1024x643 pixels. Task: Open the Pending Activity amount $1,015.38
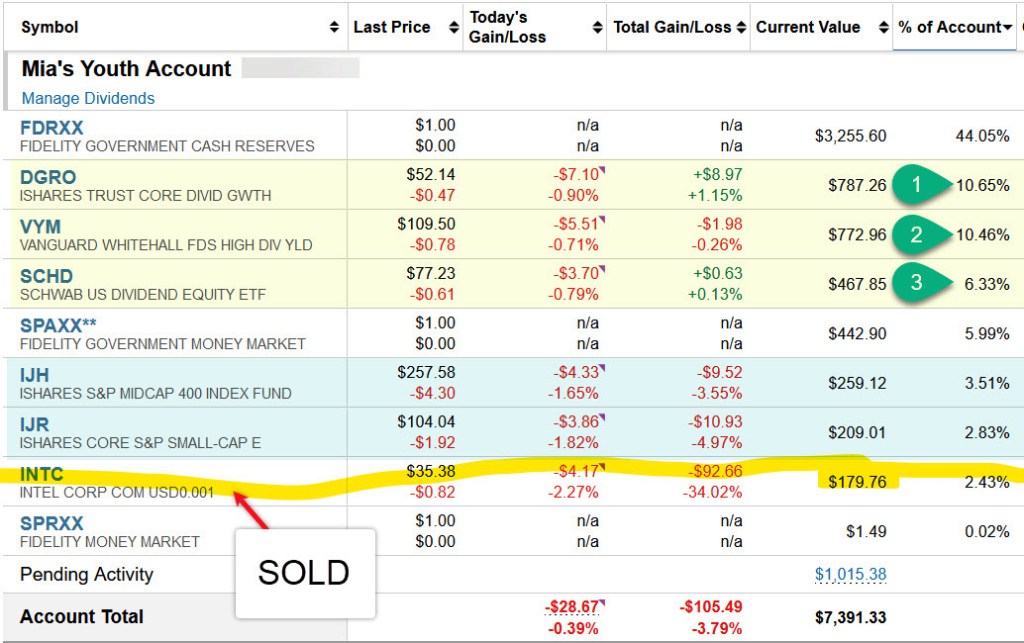[850, 575]
